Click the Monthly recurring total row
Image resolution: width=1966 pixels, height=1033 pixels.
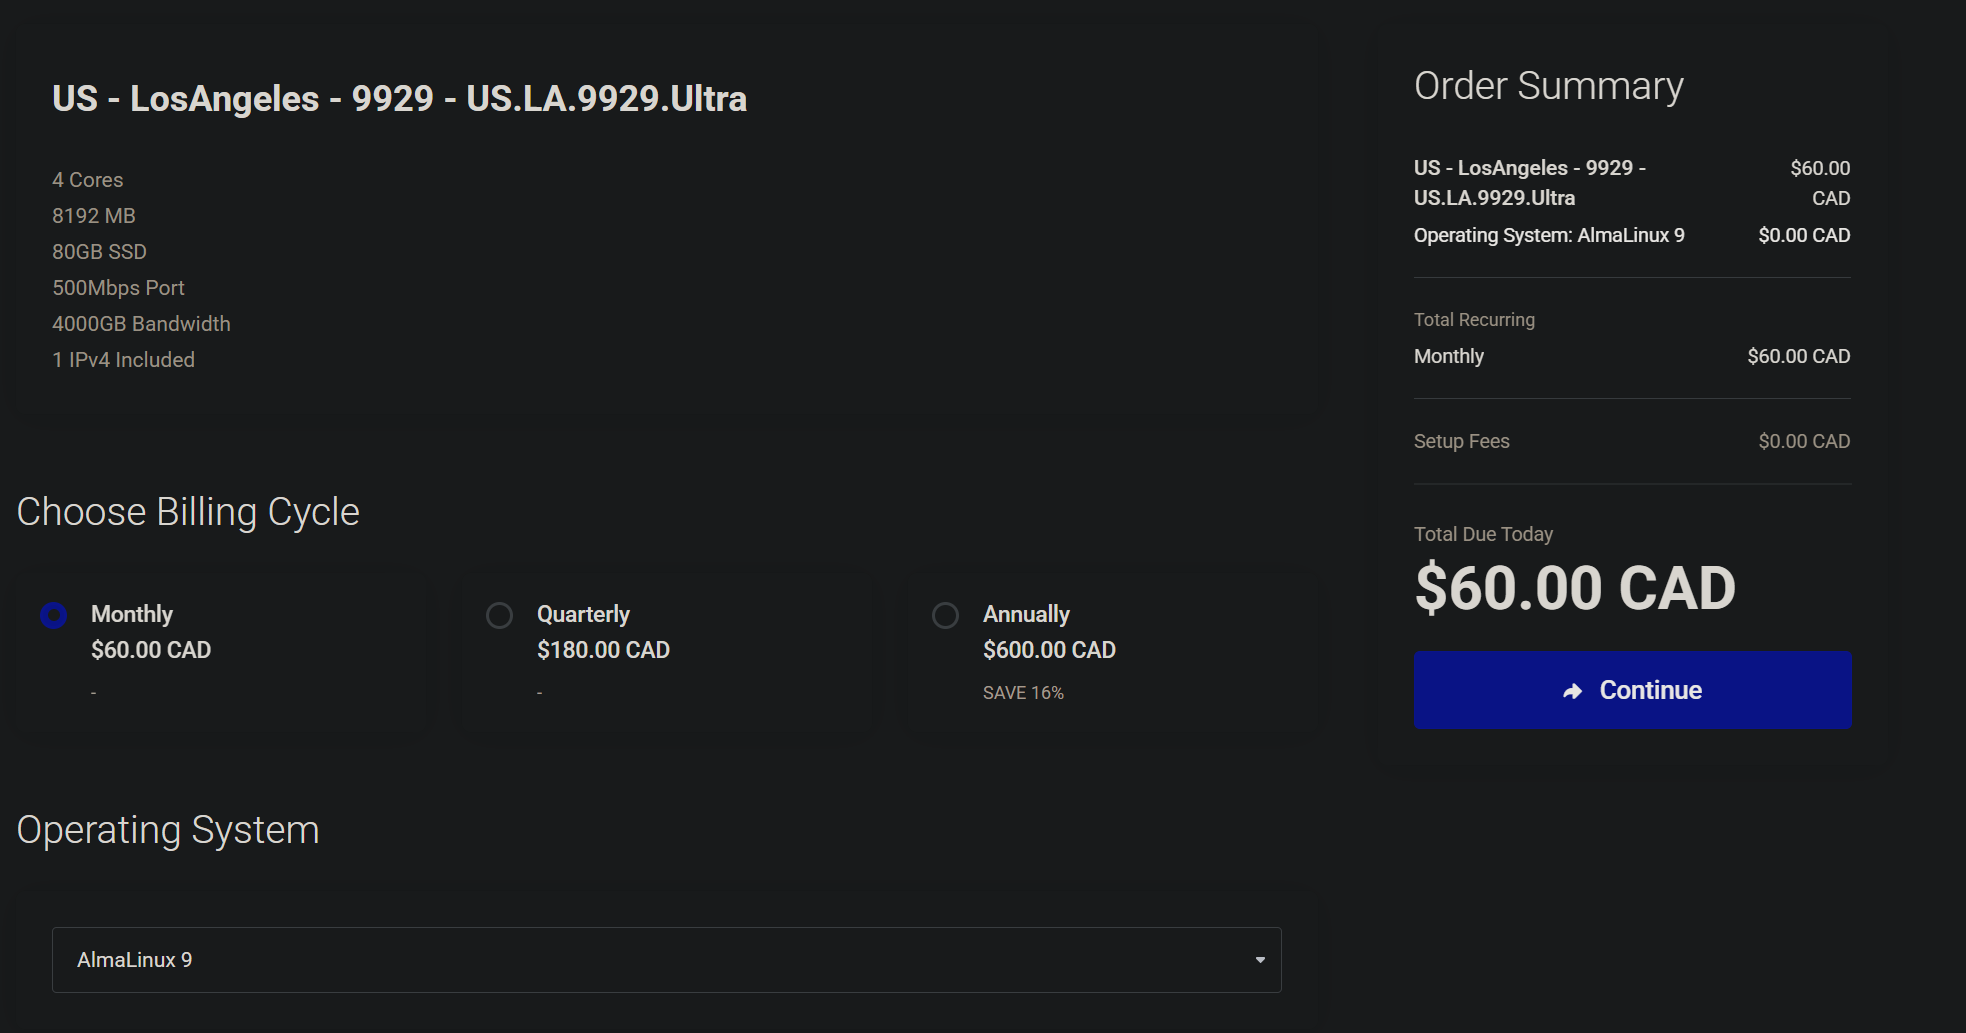click(x=1632, y=357)
